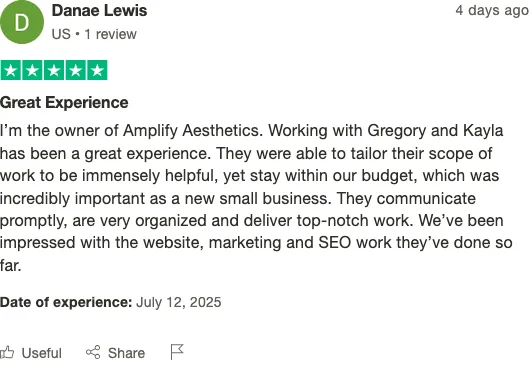Viewport: 530px width, 368px height.
Task: Select the fourth green rating star
Action: point(76,70)
